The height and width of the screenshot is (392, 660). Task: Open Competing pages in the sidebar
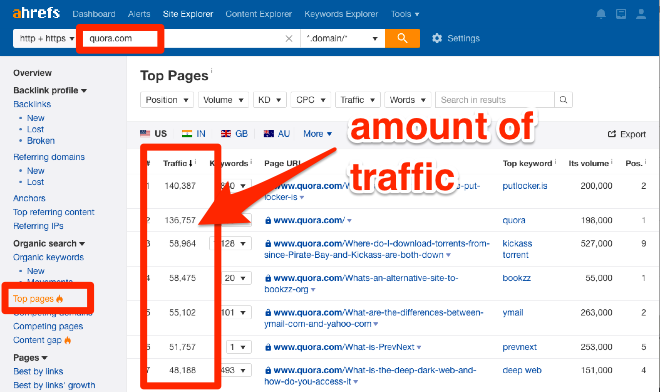tap(48, 326)
